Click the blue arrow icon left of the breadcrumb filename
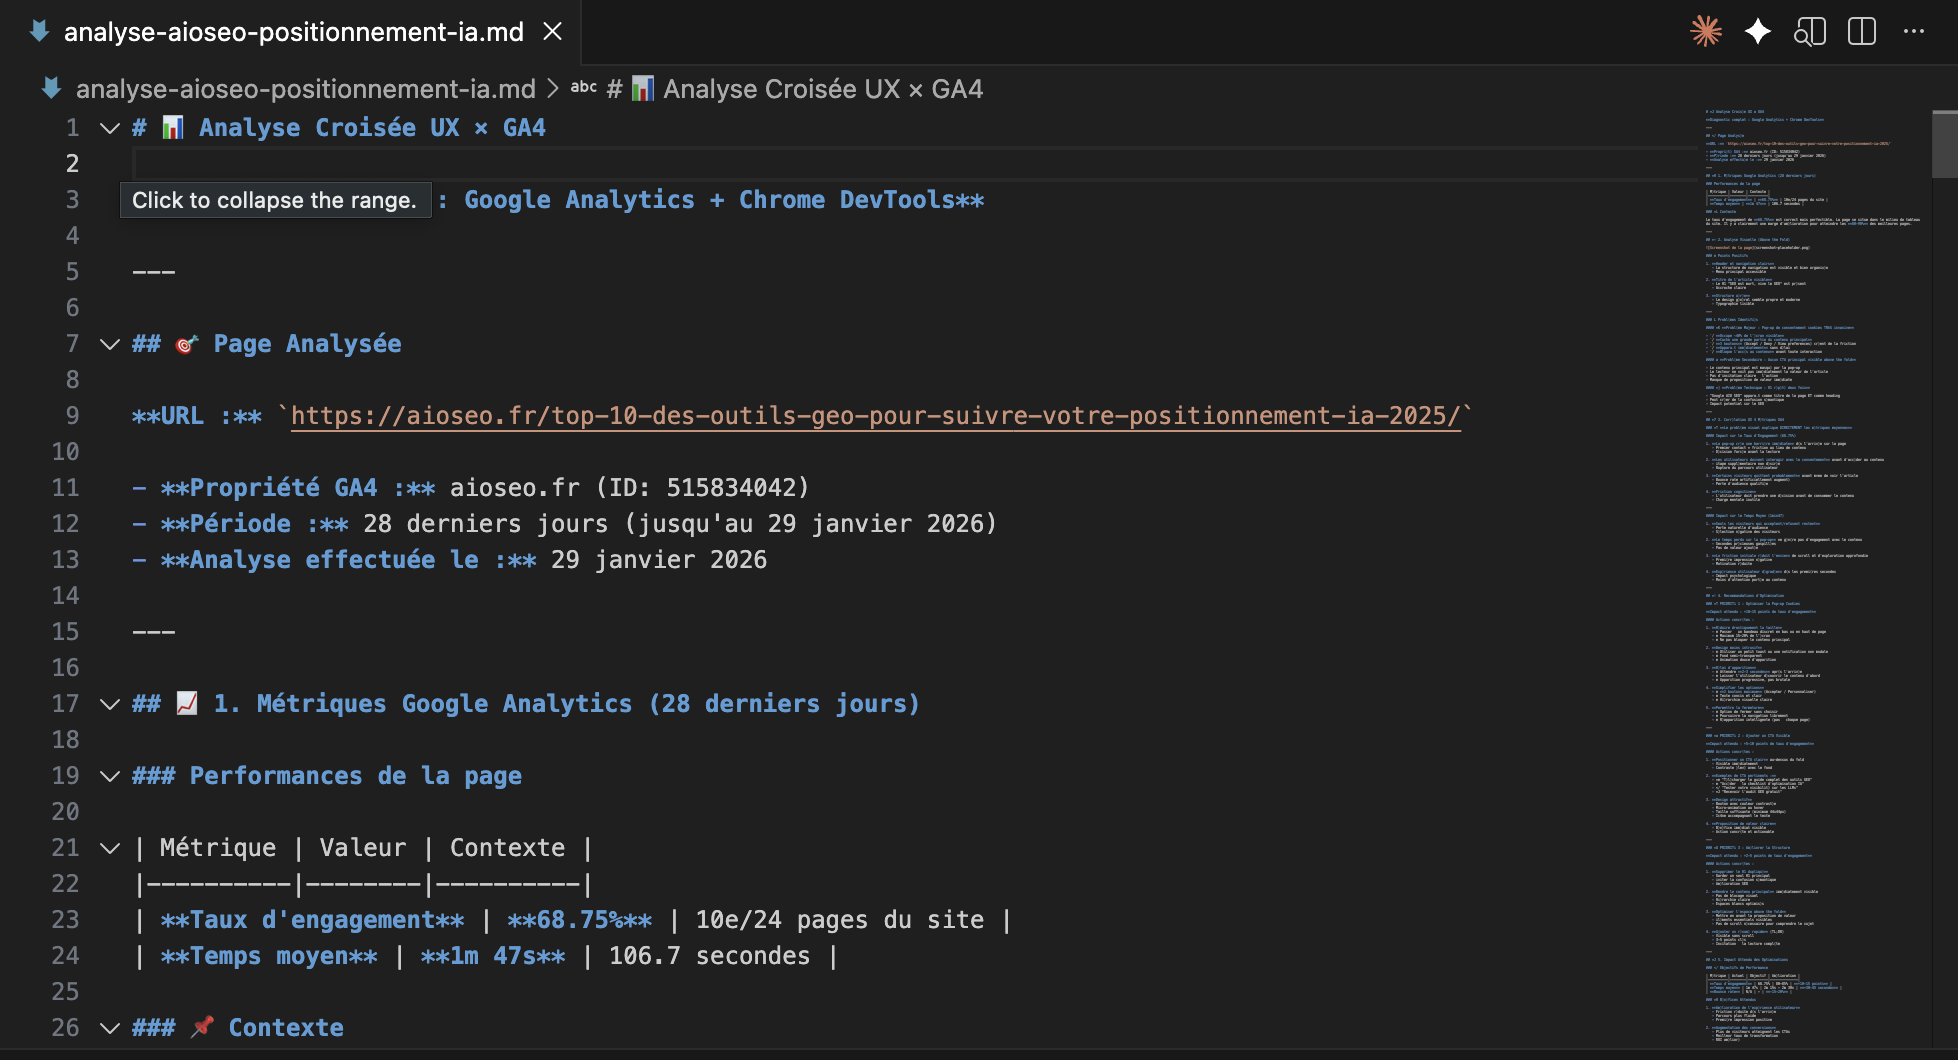Image resolution: width=1958 pixels, height=1060 pixels. 49,89
